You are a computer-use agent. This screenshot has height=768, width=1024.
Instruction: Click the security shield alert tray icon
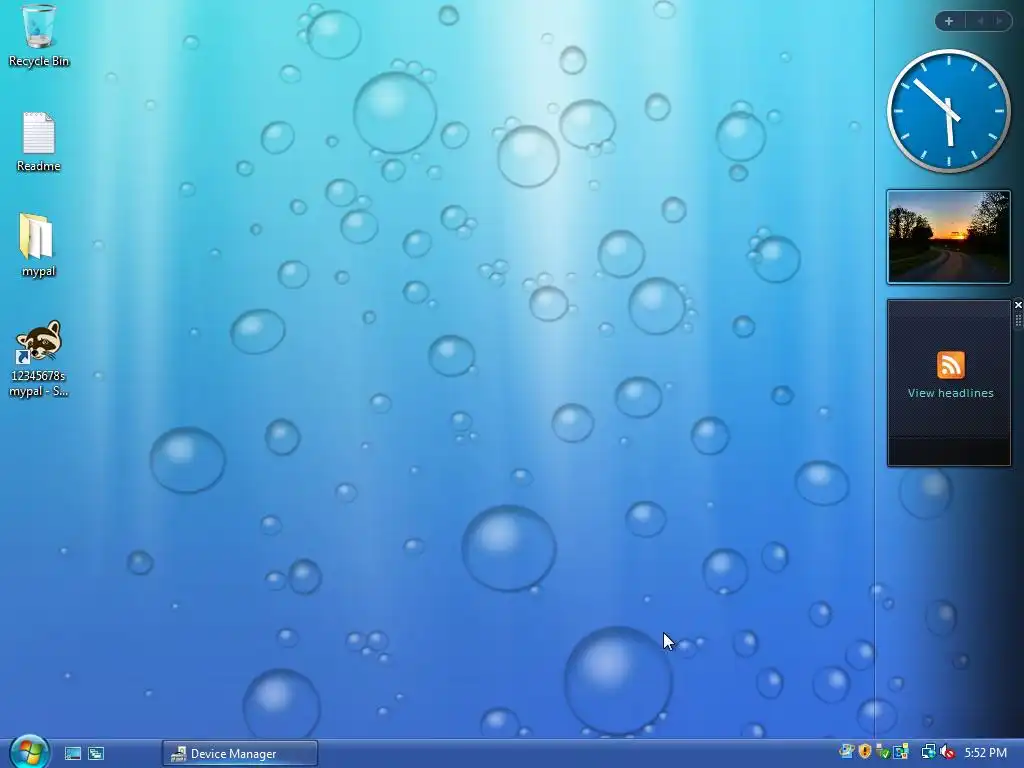coord(865,752)
